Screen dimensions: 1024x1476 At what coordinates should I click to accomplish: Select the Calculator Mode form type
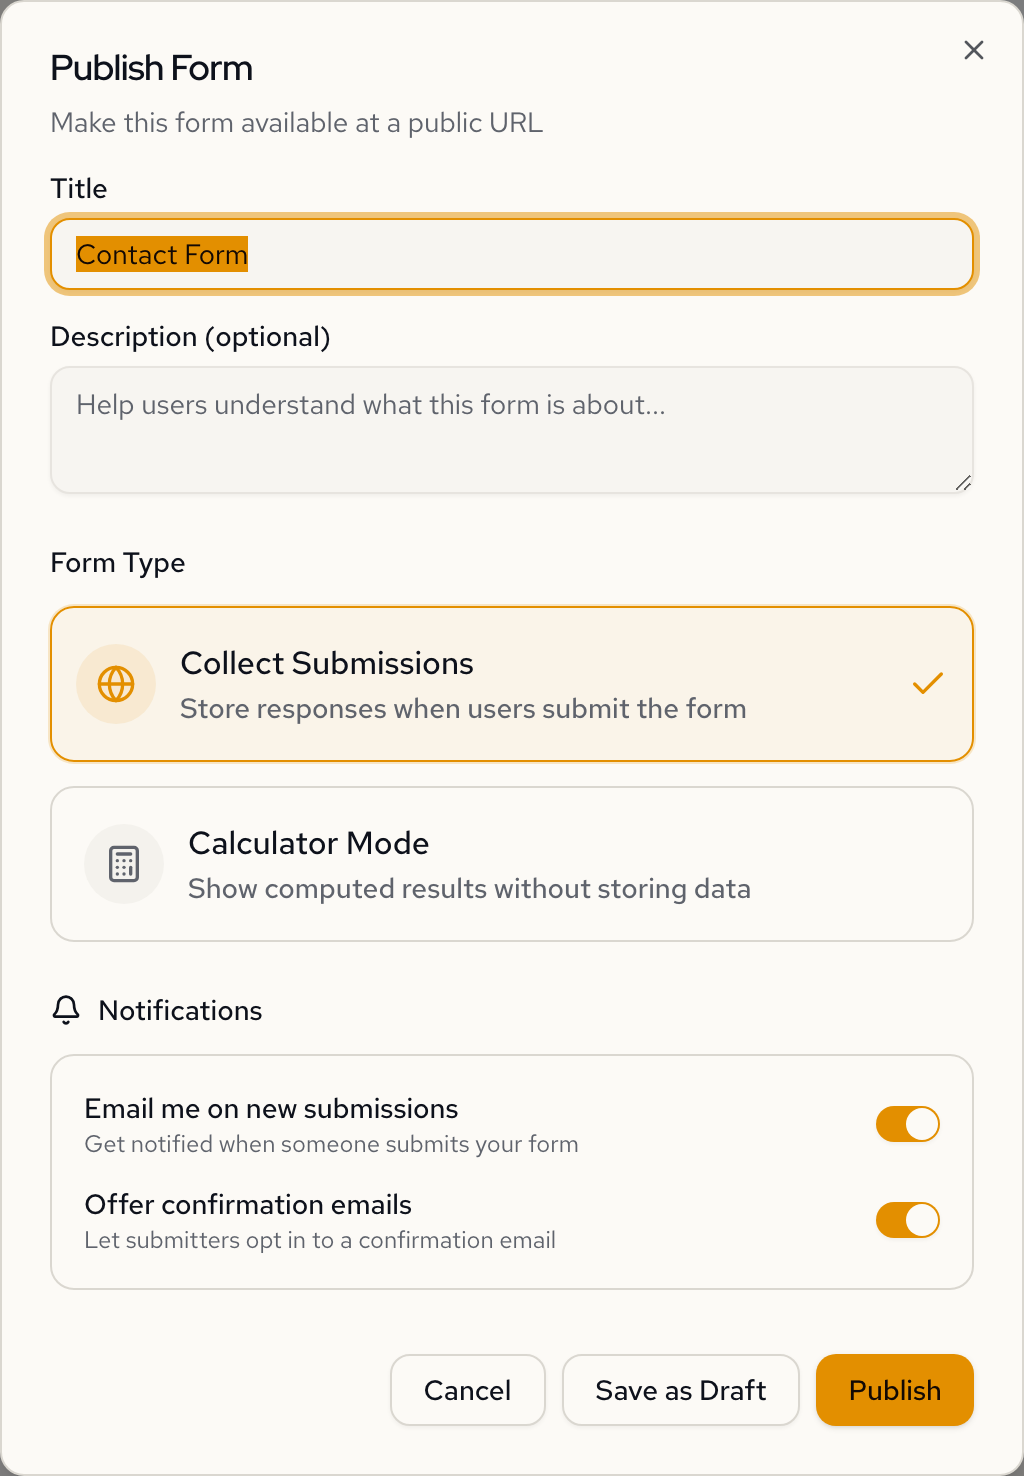click(512, 864)
